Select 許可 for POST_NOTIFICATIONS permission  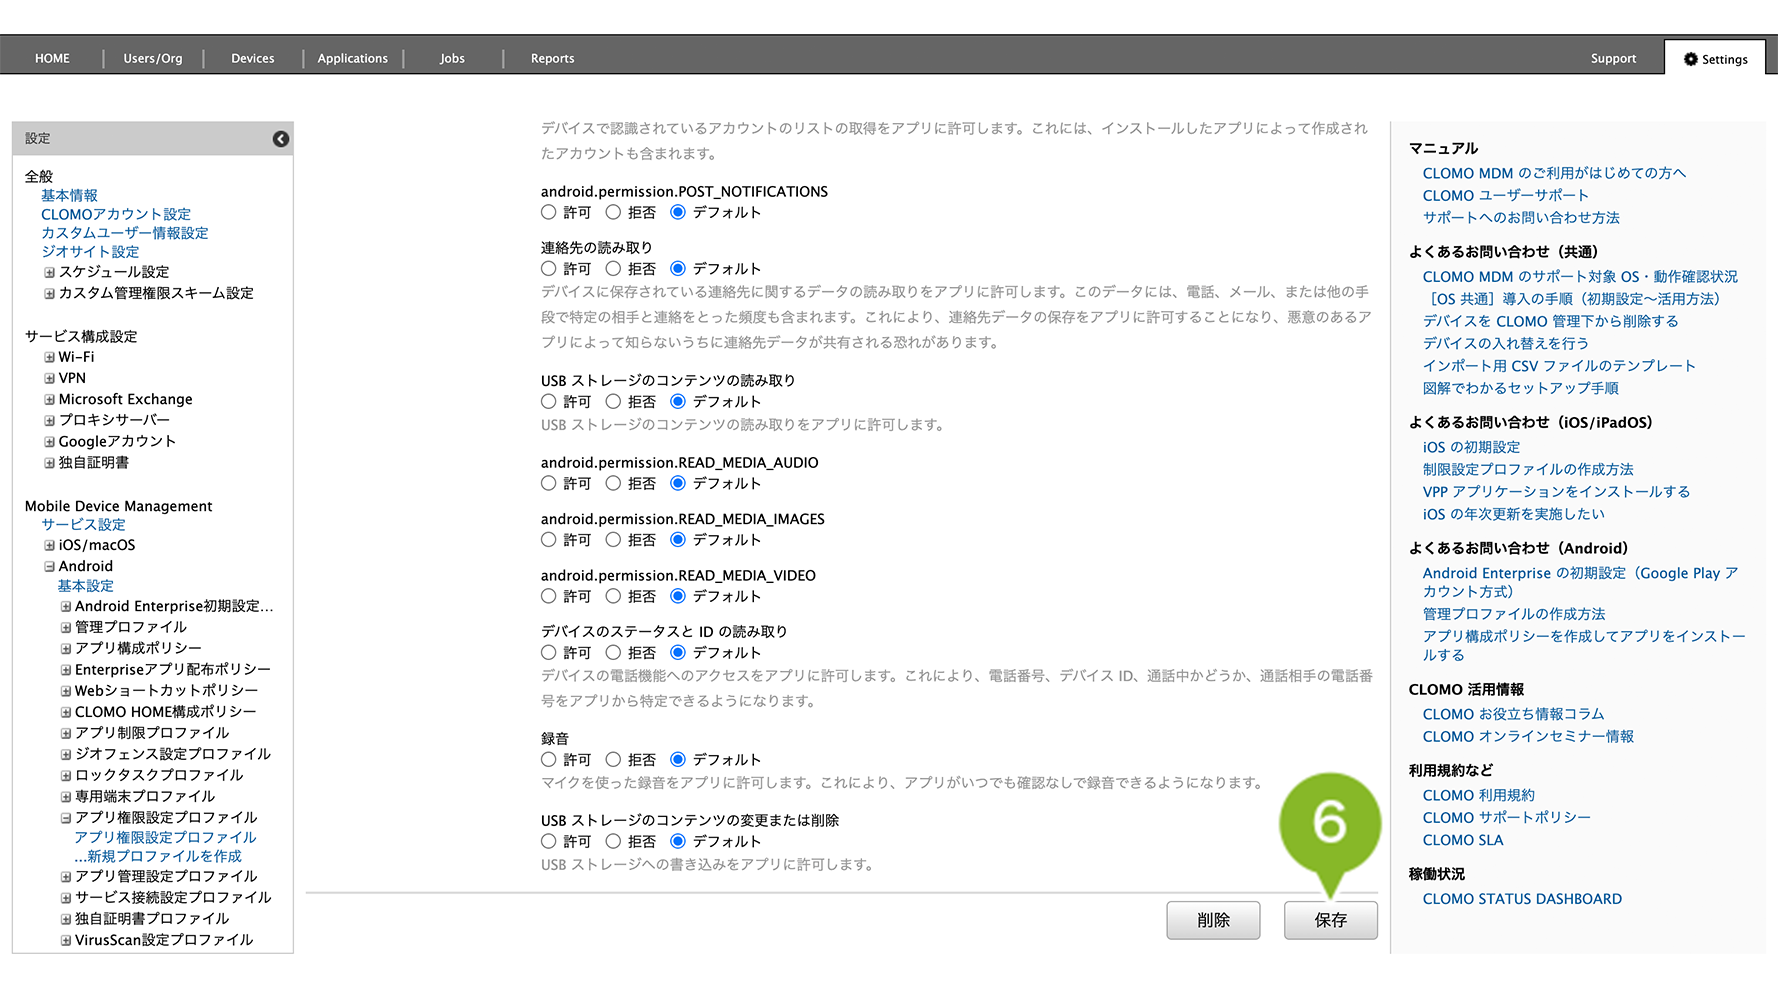click(548, 212)
